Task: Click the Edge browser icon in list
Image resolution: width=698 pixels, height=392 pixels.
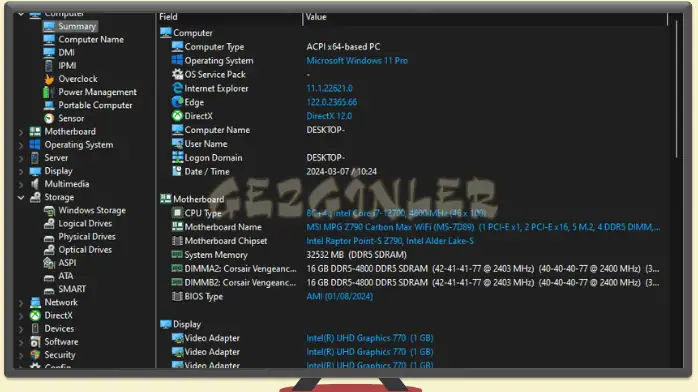Action: coord(177,102)
